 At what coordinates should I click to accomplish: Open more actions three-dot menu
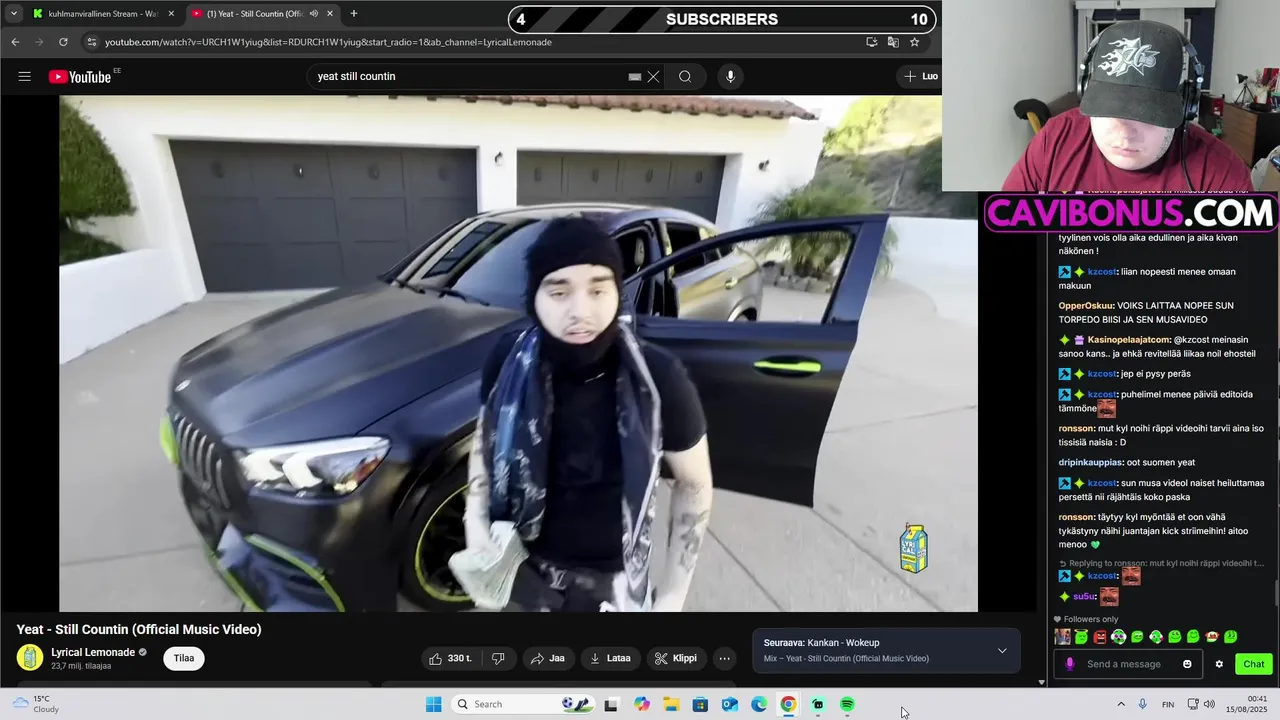tap(724, 658)
